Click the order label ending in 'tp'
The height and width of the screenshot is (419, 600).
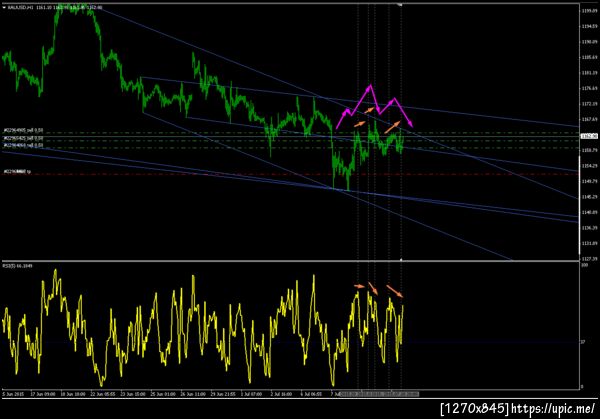coord(17,172)
